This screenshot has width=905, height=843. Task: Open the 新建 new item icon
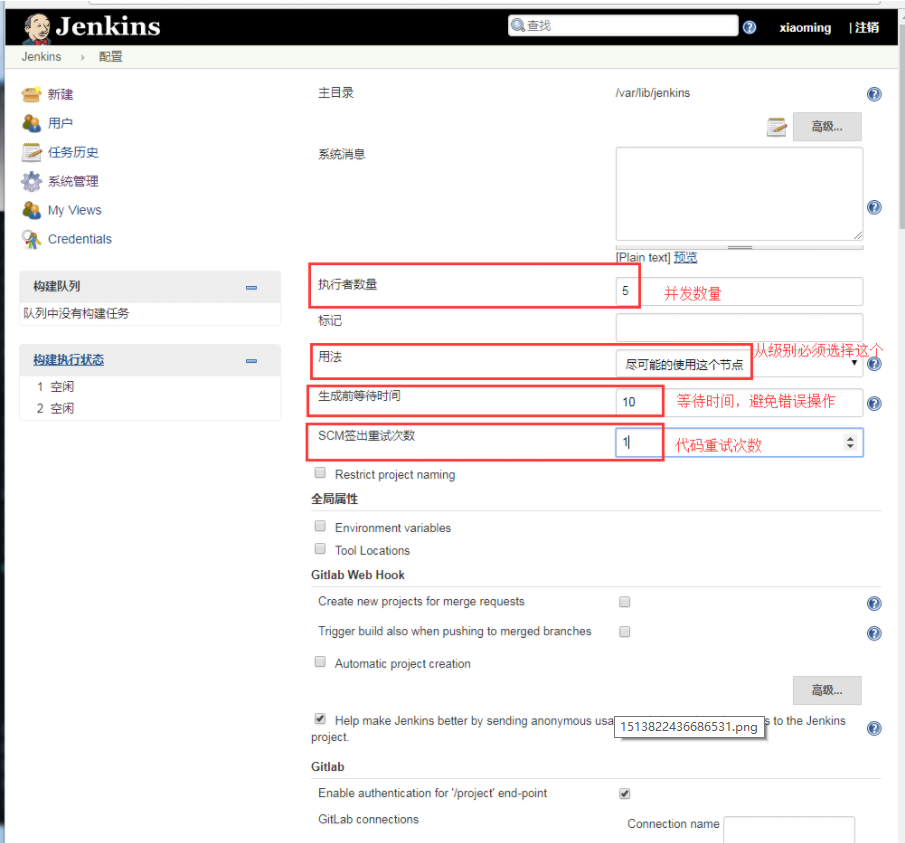31,94
